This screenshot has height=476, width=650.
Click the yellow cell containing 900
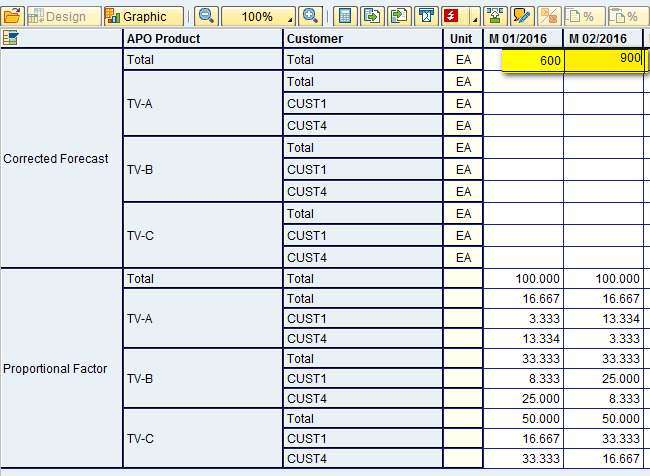(x=603, y=60)
